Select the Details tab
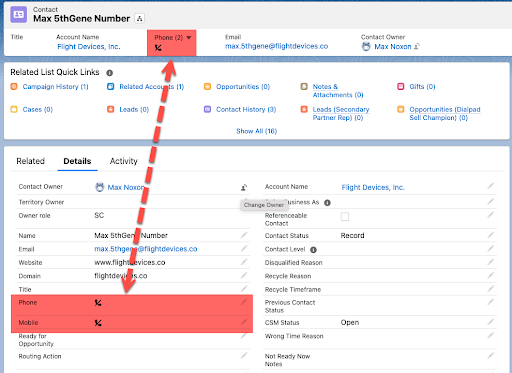512x373 pixels. coord(77,161)
